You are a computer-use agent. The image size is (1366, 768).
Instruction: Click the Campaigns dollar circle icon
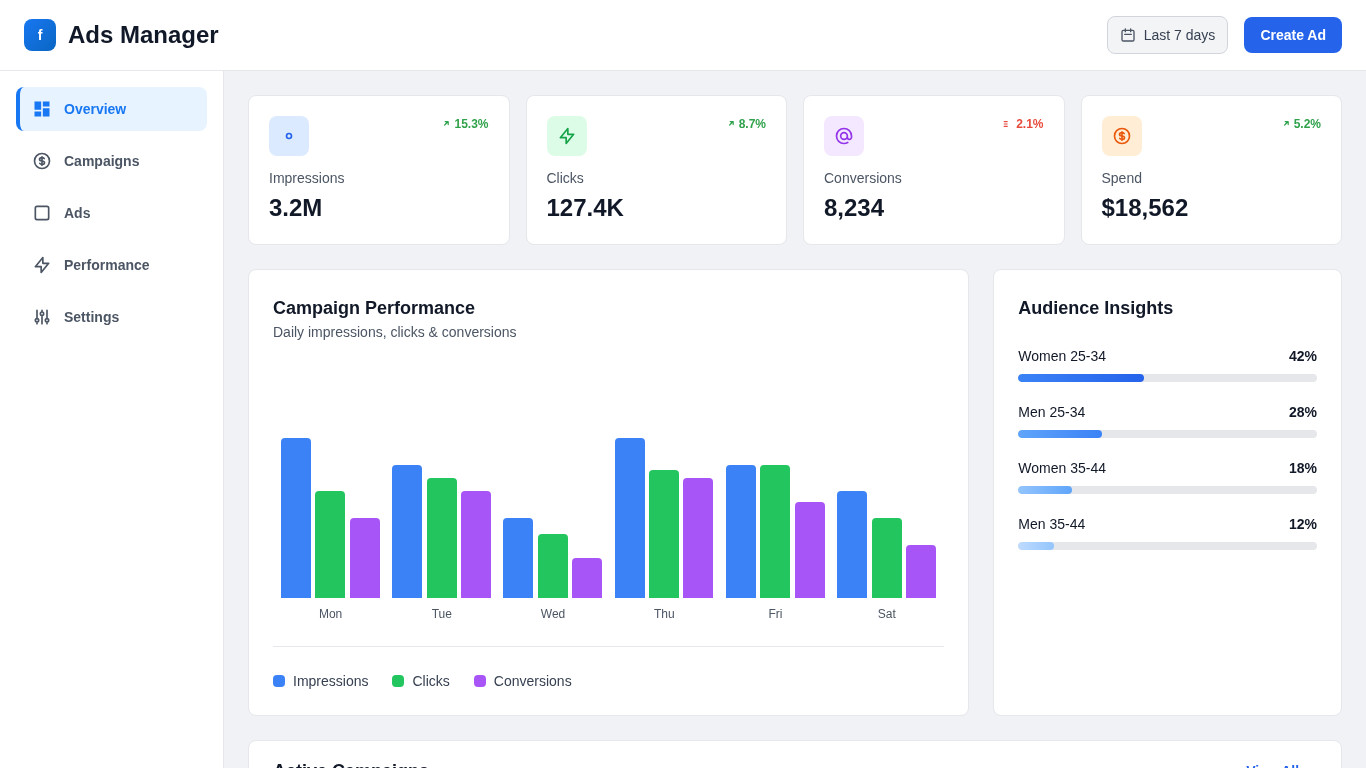pyautogui.click(x=42, y=161)
